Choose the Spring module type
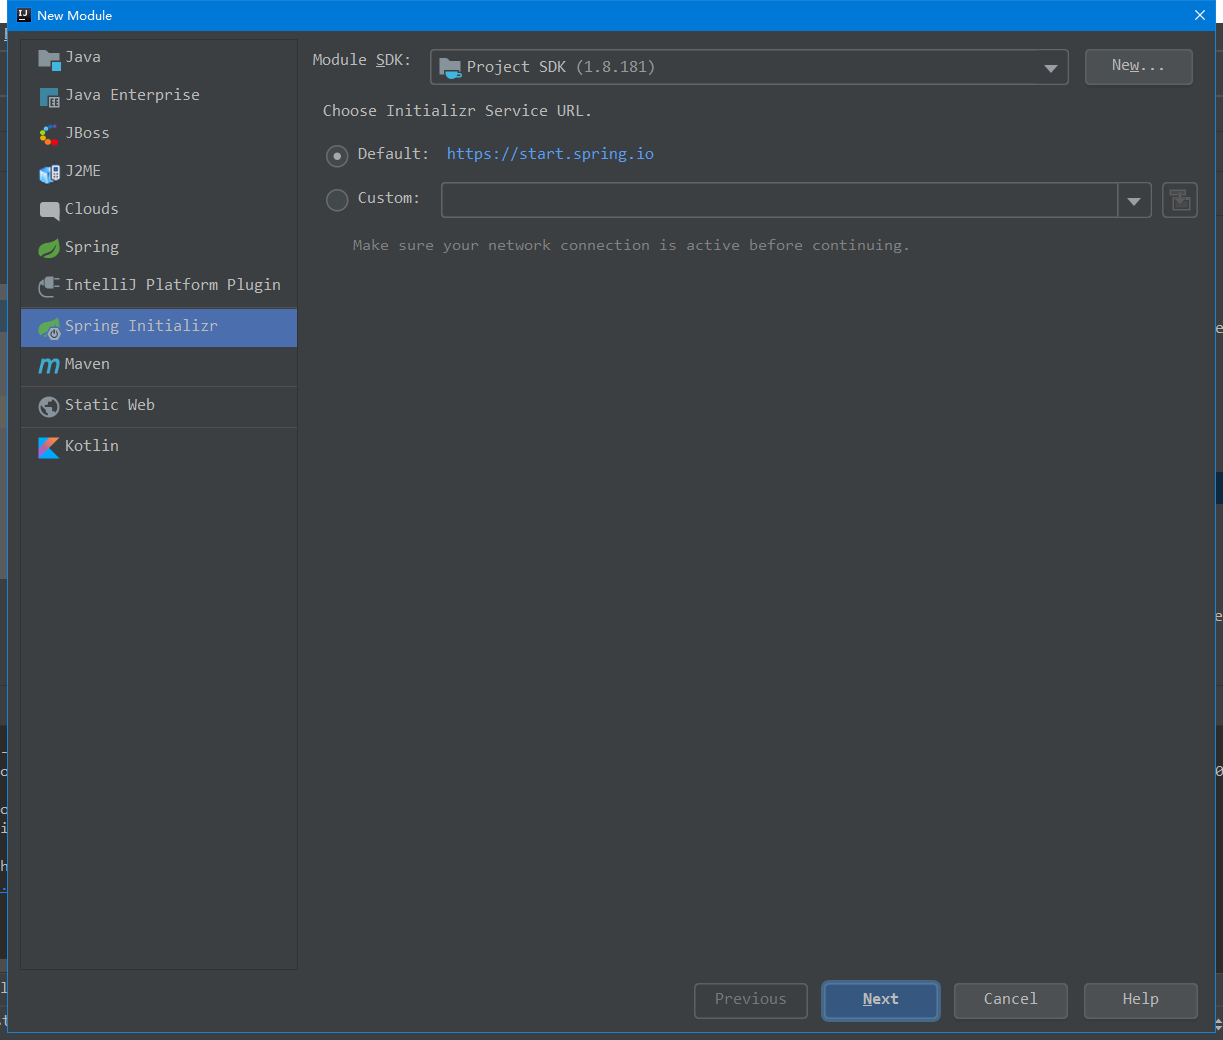This screenshot has width=1223, height=1040. pos(159,248)
